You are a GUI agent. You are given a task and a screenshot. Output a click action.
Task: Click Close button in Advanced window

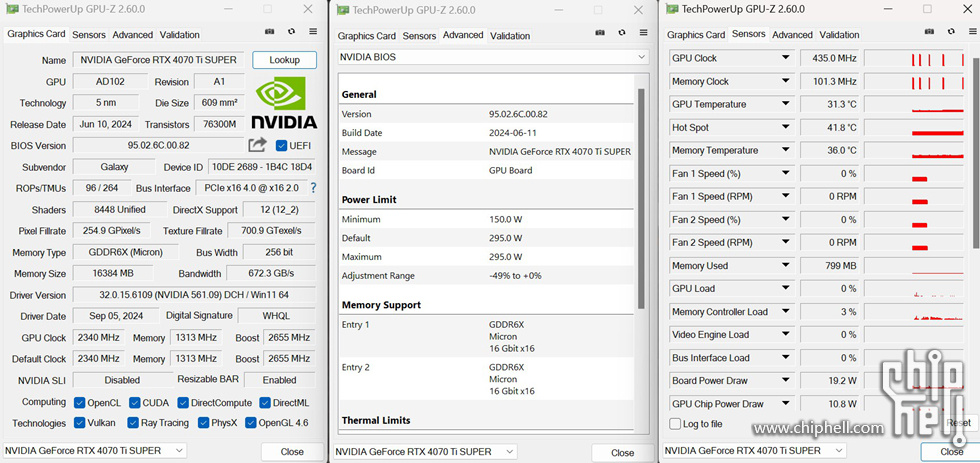coord(622,452)
